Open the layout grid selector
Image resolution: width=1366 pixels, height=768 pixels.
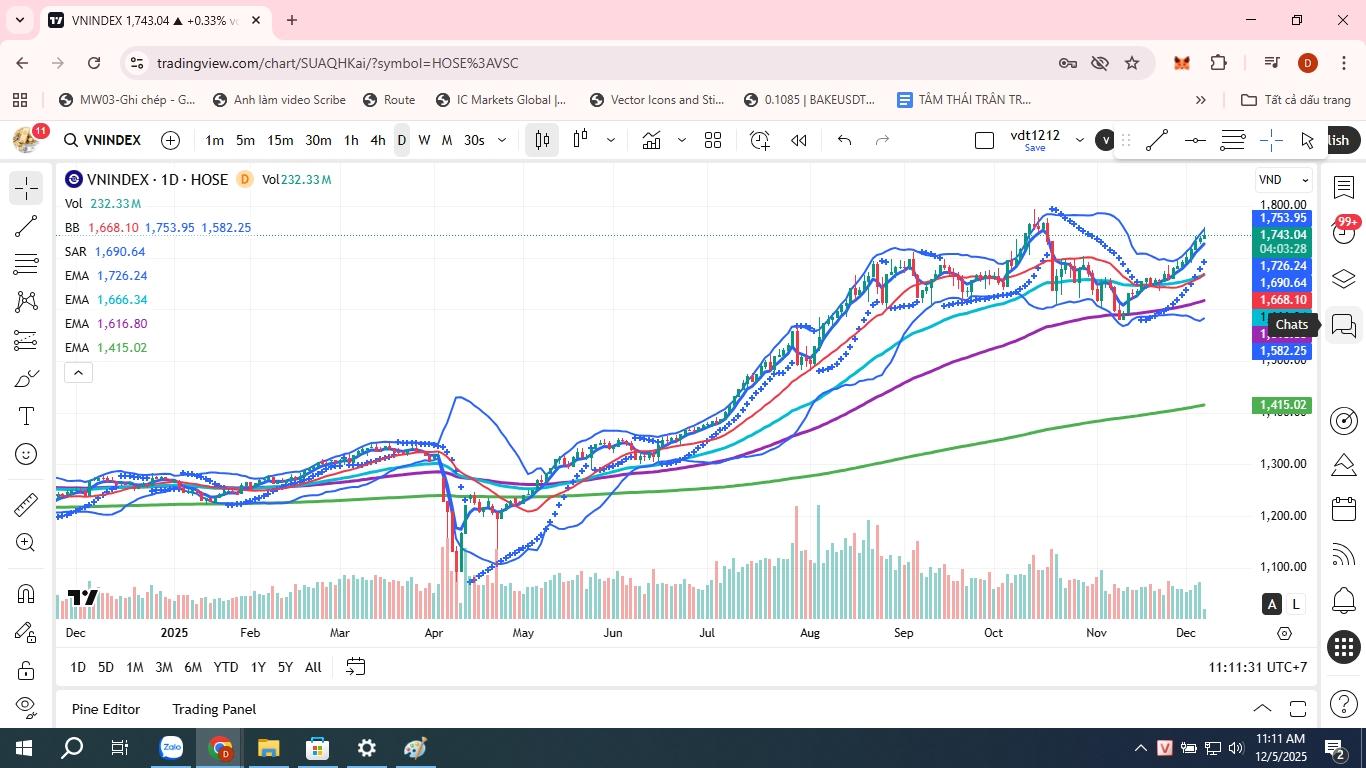pyautogui.click(x=713, y=141)
